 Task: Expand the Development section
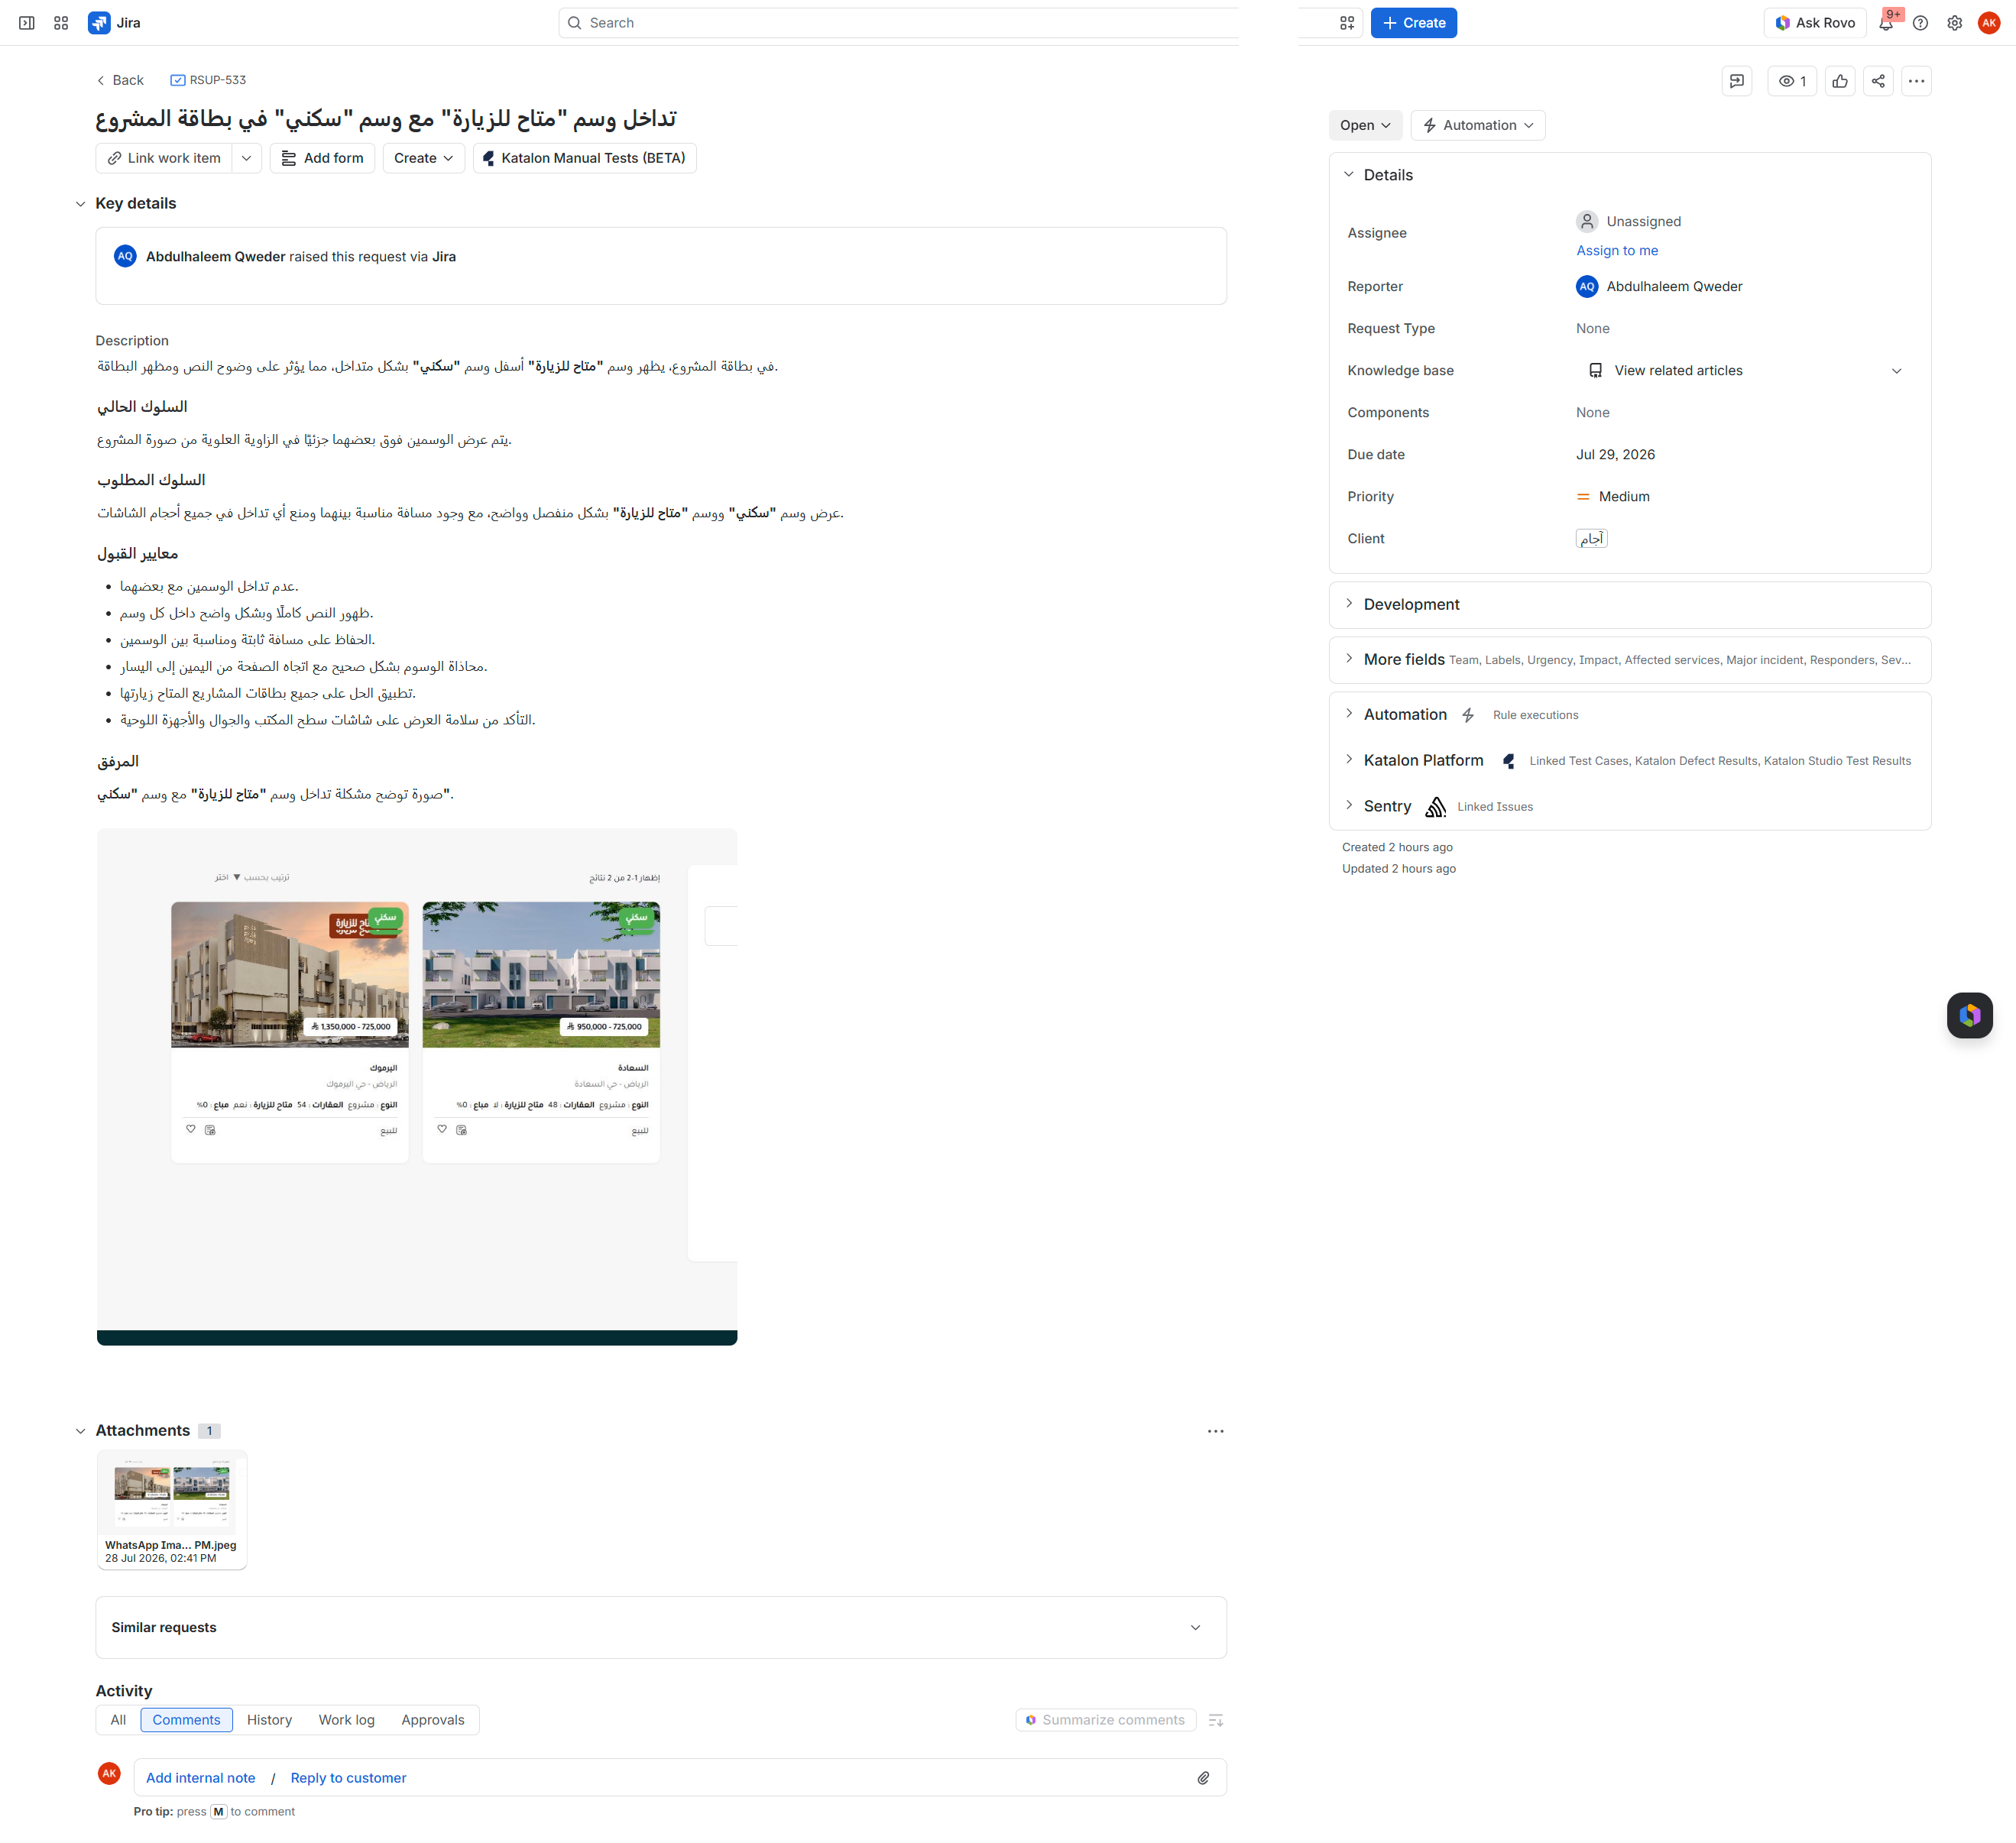pos(1348,604)
